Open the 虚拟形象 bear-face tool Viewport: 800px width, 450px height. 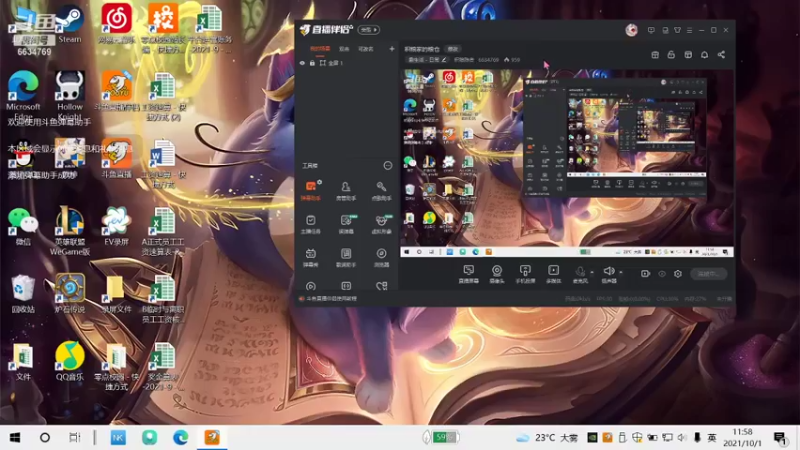[381, 224]
